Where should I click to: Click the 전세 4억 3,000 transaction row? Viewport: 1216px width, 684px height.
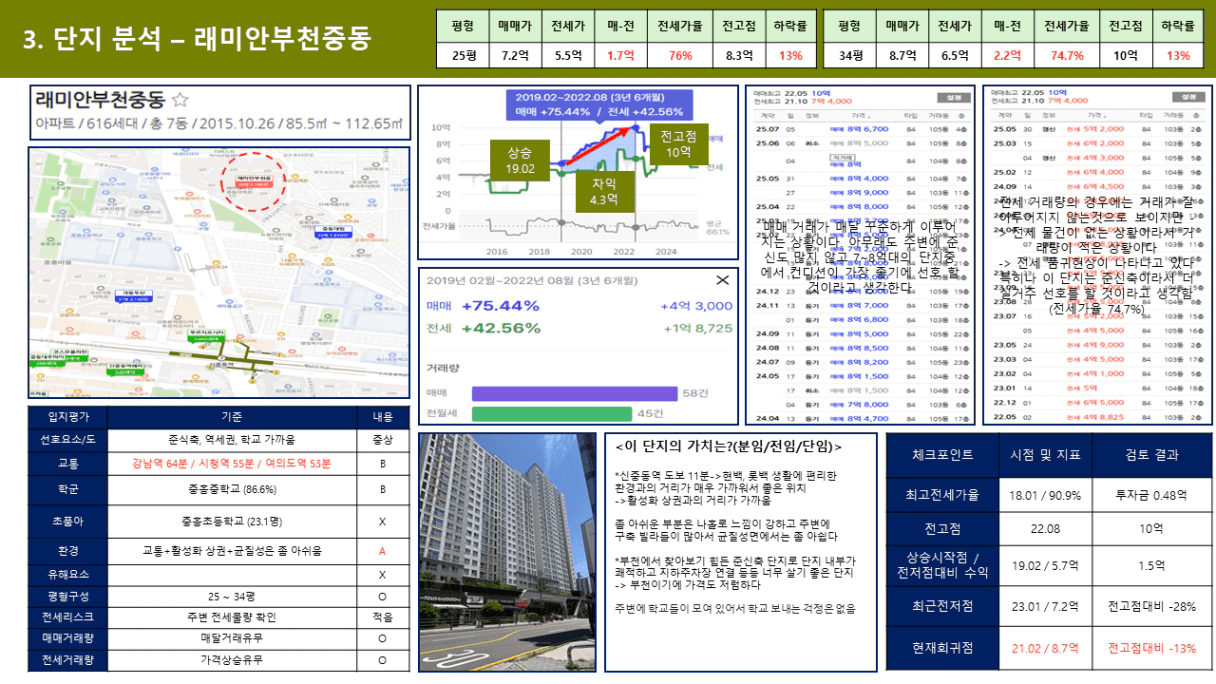click(x=1098, y=157)
